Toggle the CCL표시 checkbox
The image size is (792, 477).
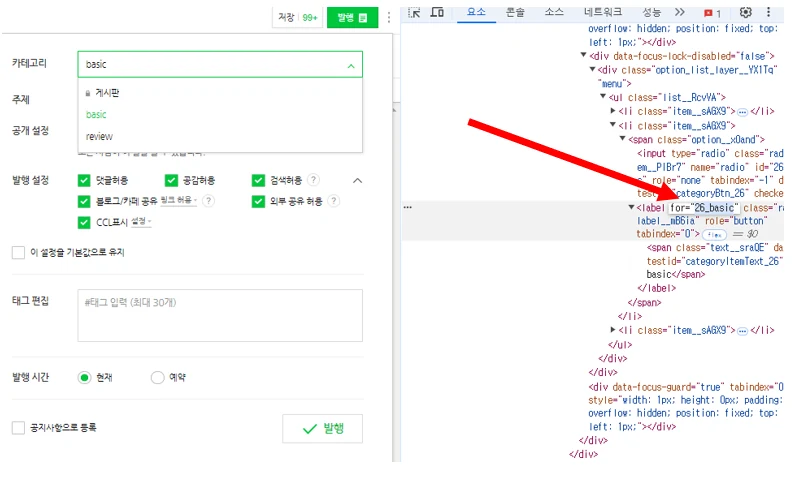coord(84,222)
